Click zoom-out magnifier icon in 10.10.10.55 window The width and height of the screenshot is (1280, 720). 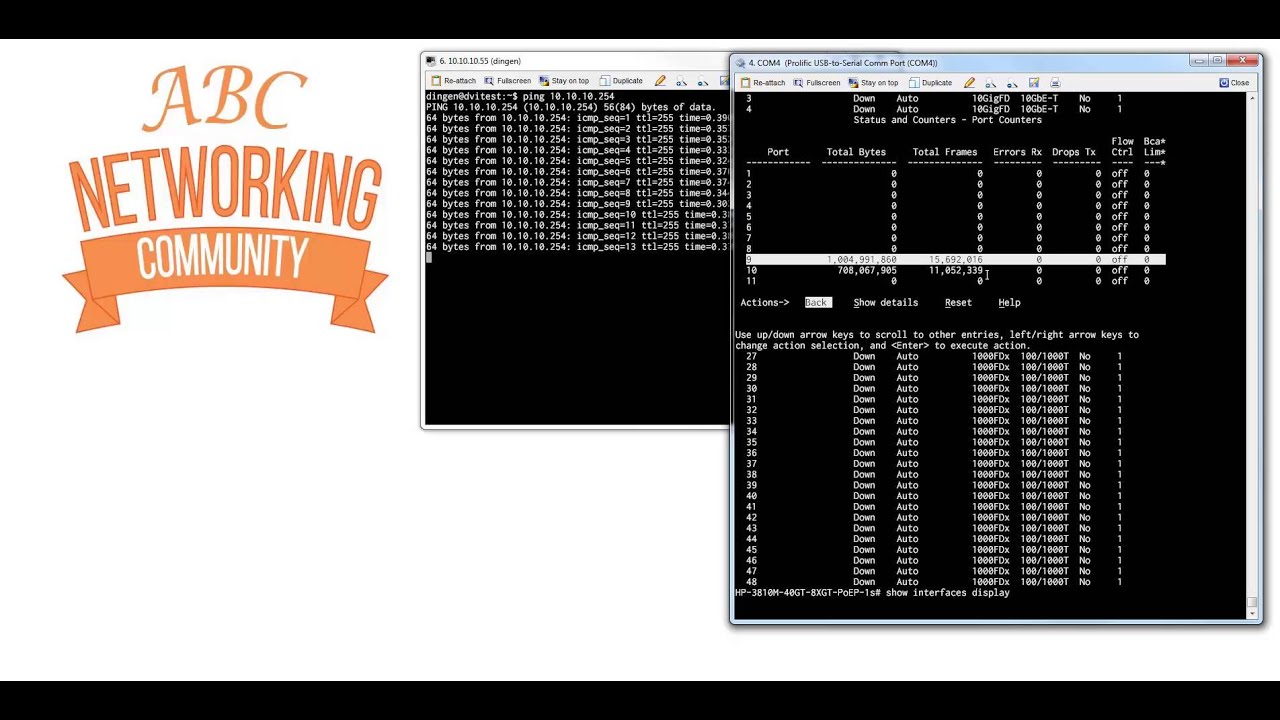pyautogui.click(x=703, y=81)
